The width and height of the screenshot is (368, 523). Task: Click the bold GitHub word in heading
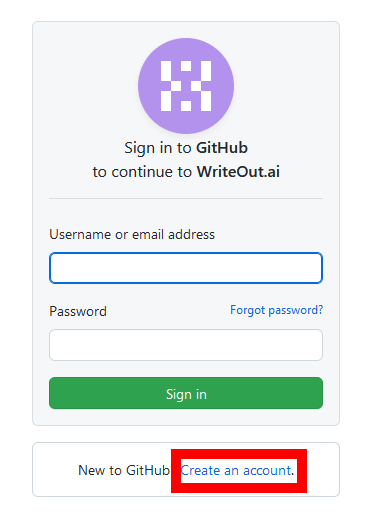(222, 148)
